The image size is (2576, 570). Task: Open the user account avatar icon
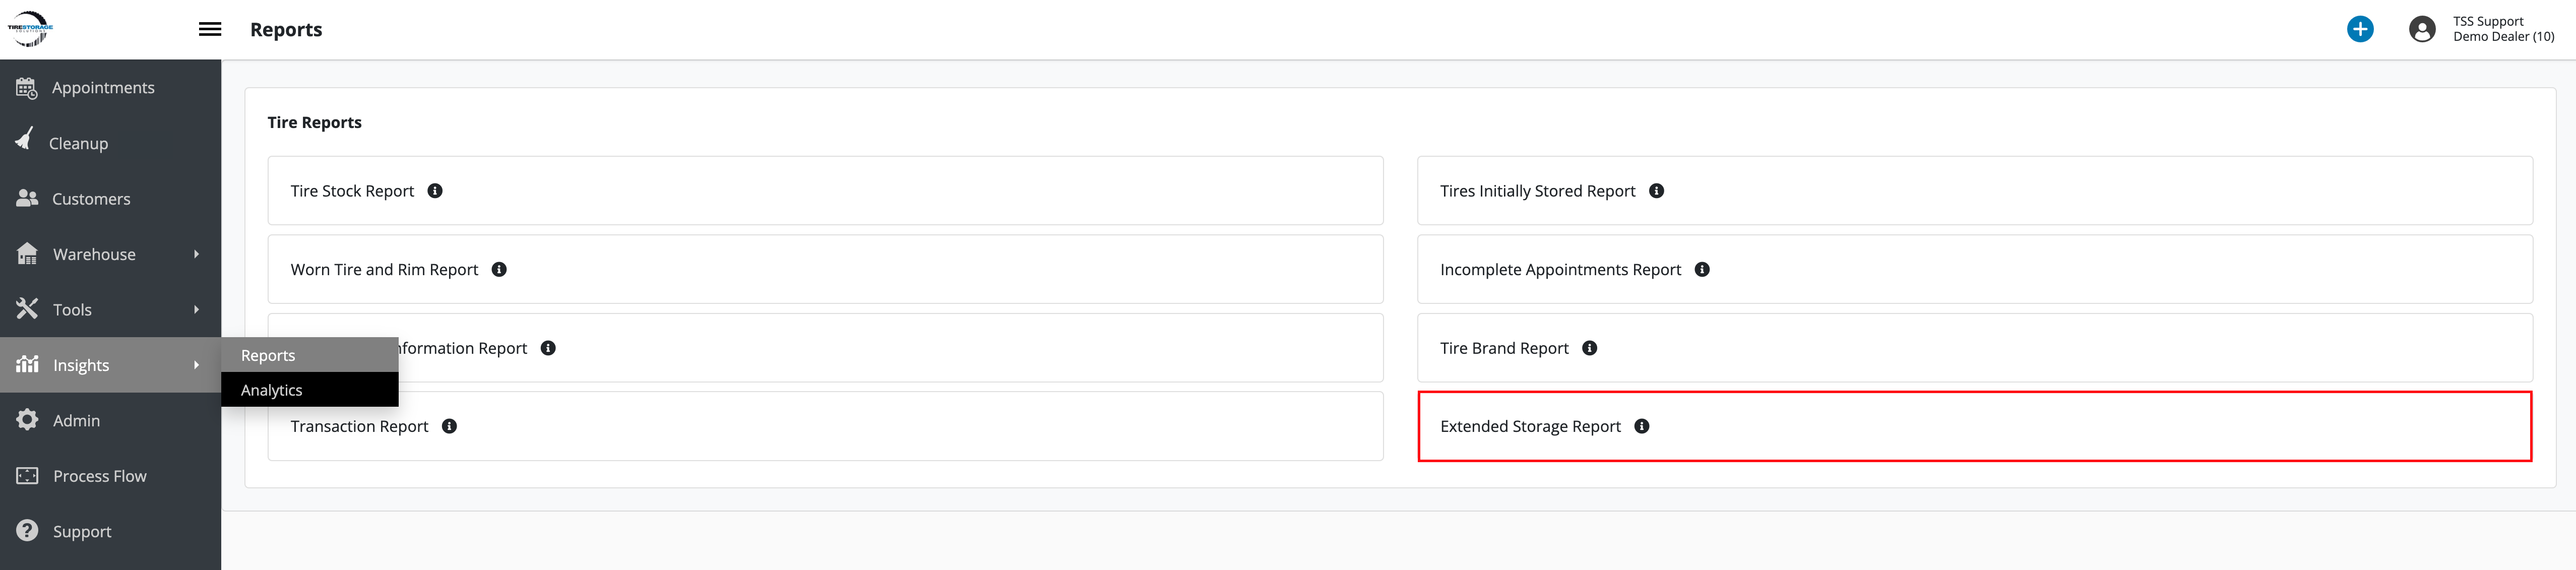(x=2422, y=29)
